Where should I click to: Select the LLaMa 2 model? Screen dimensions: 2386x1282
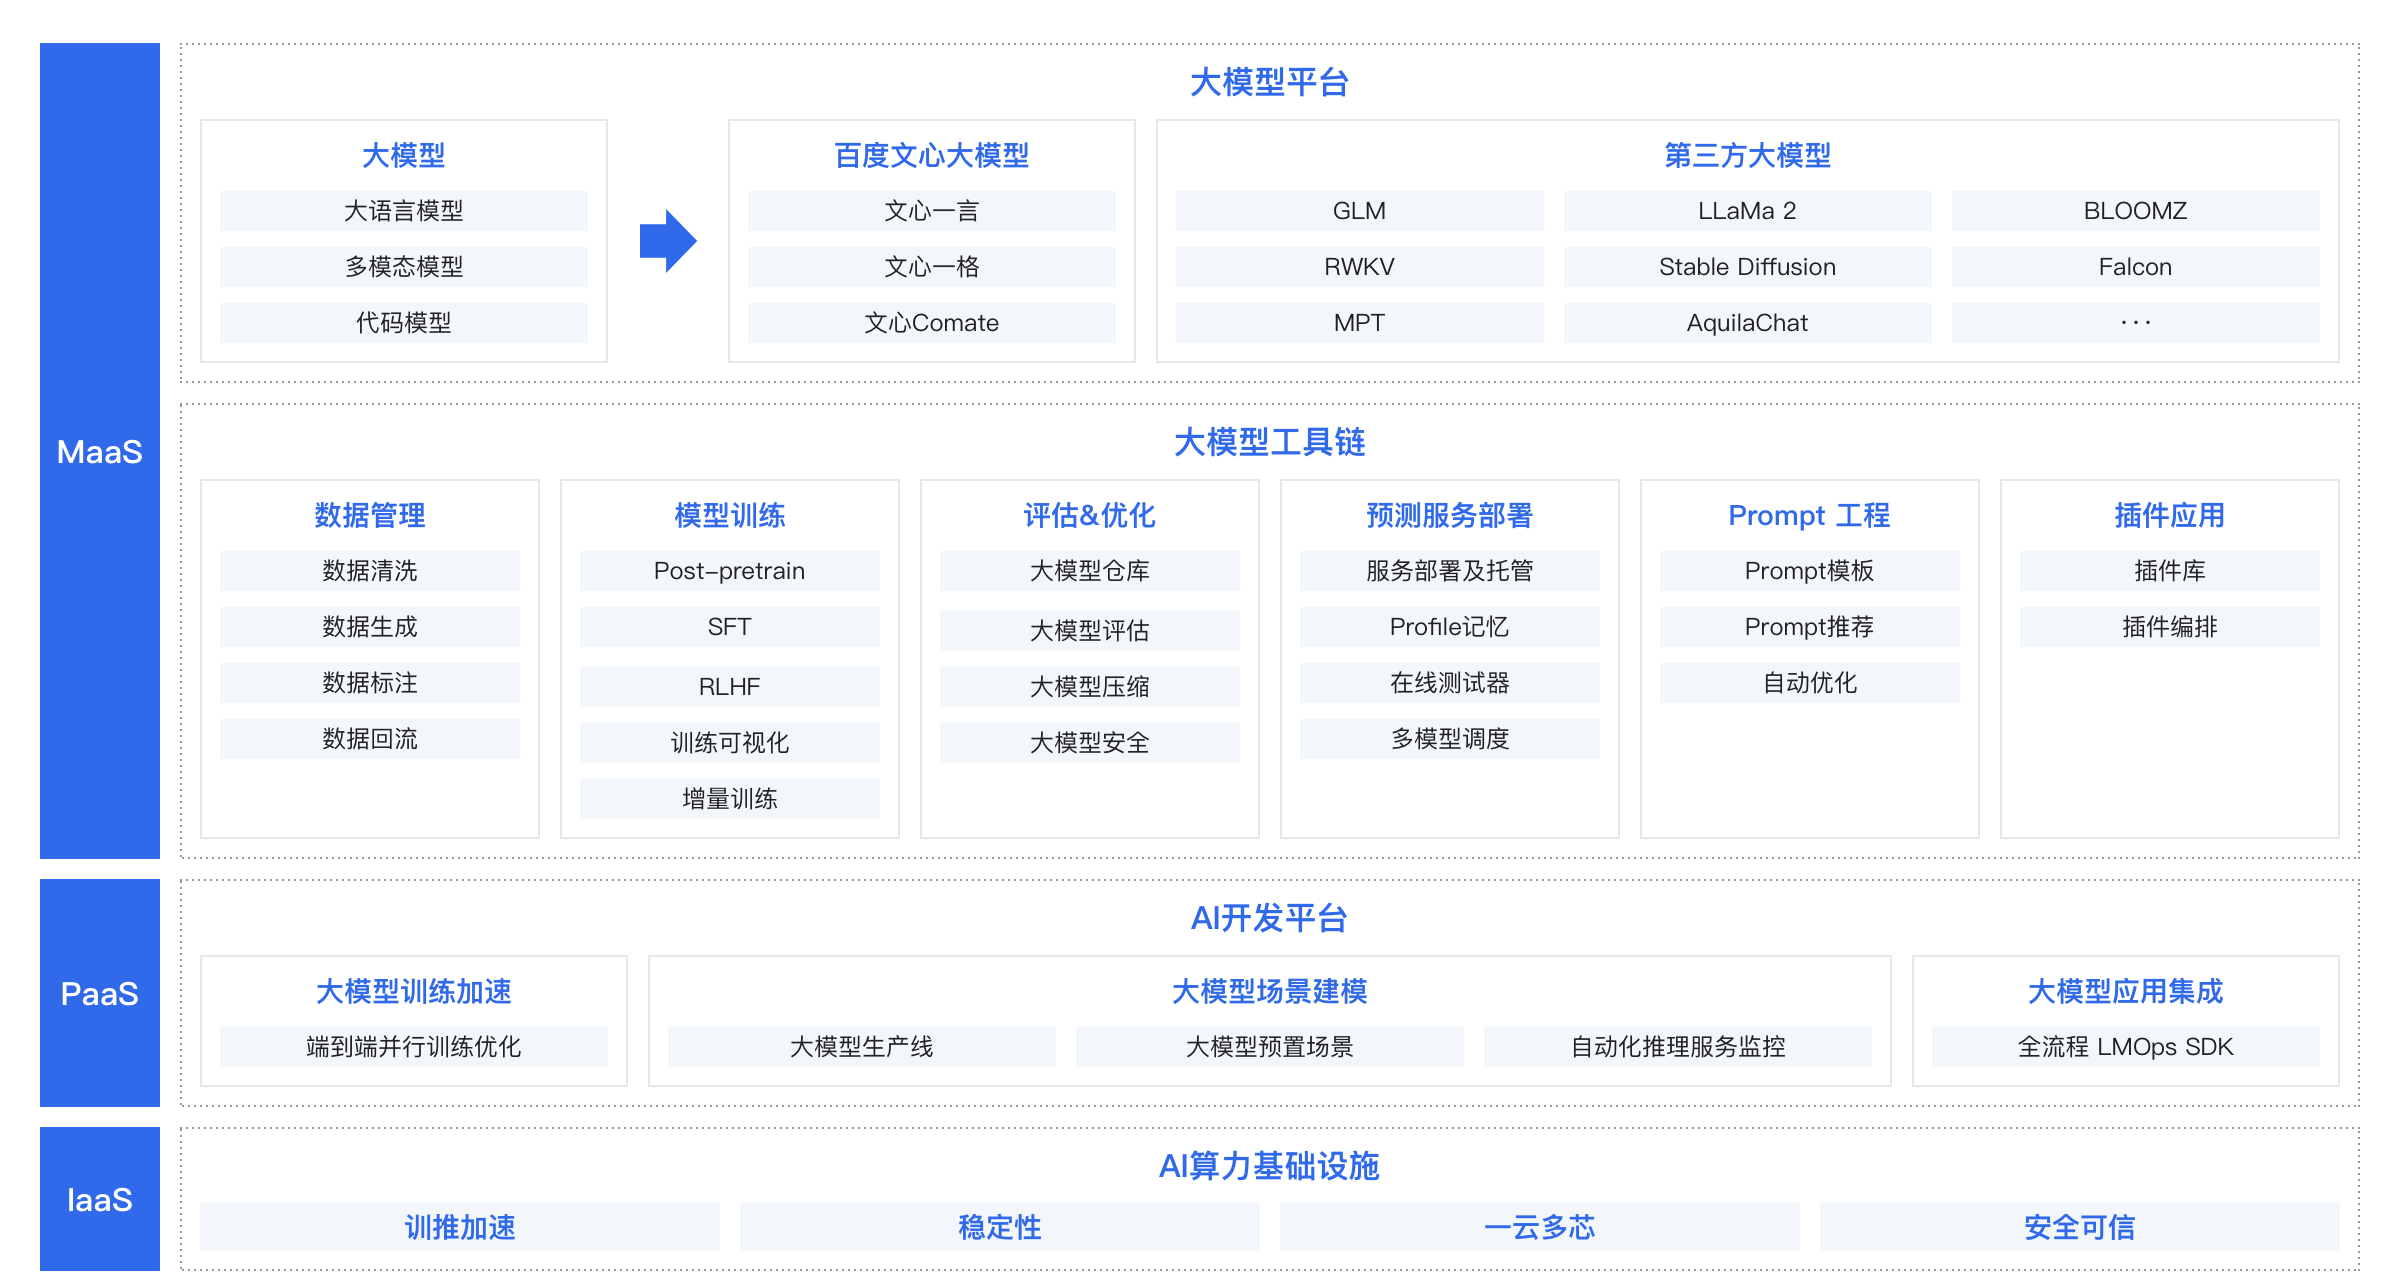click(x=1748, y=211)
